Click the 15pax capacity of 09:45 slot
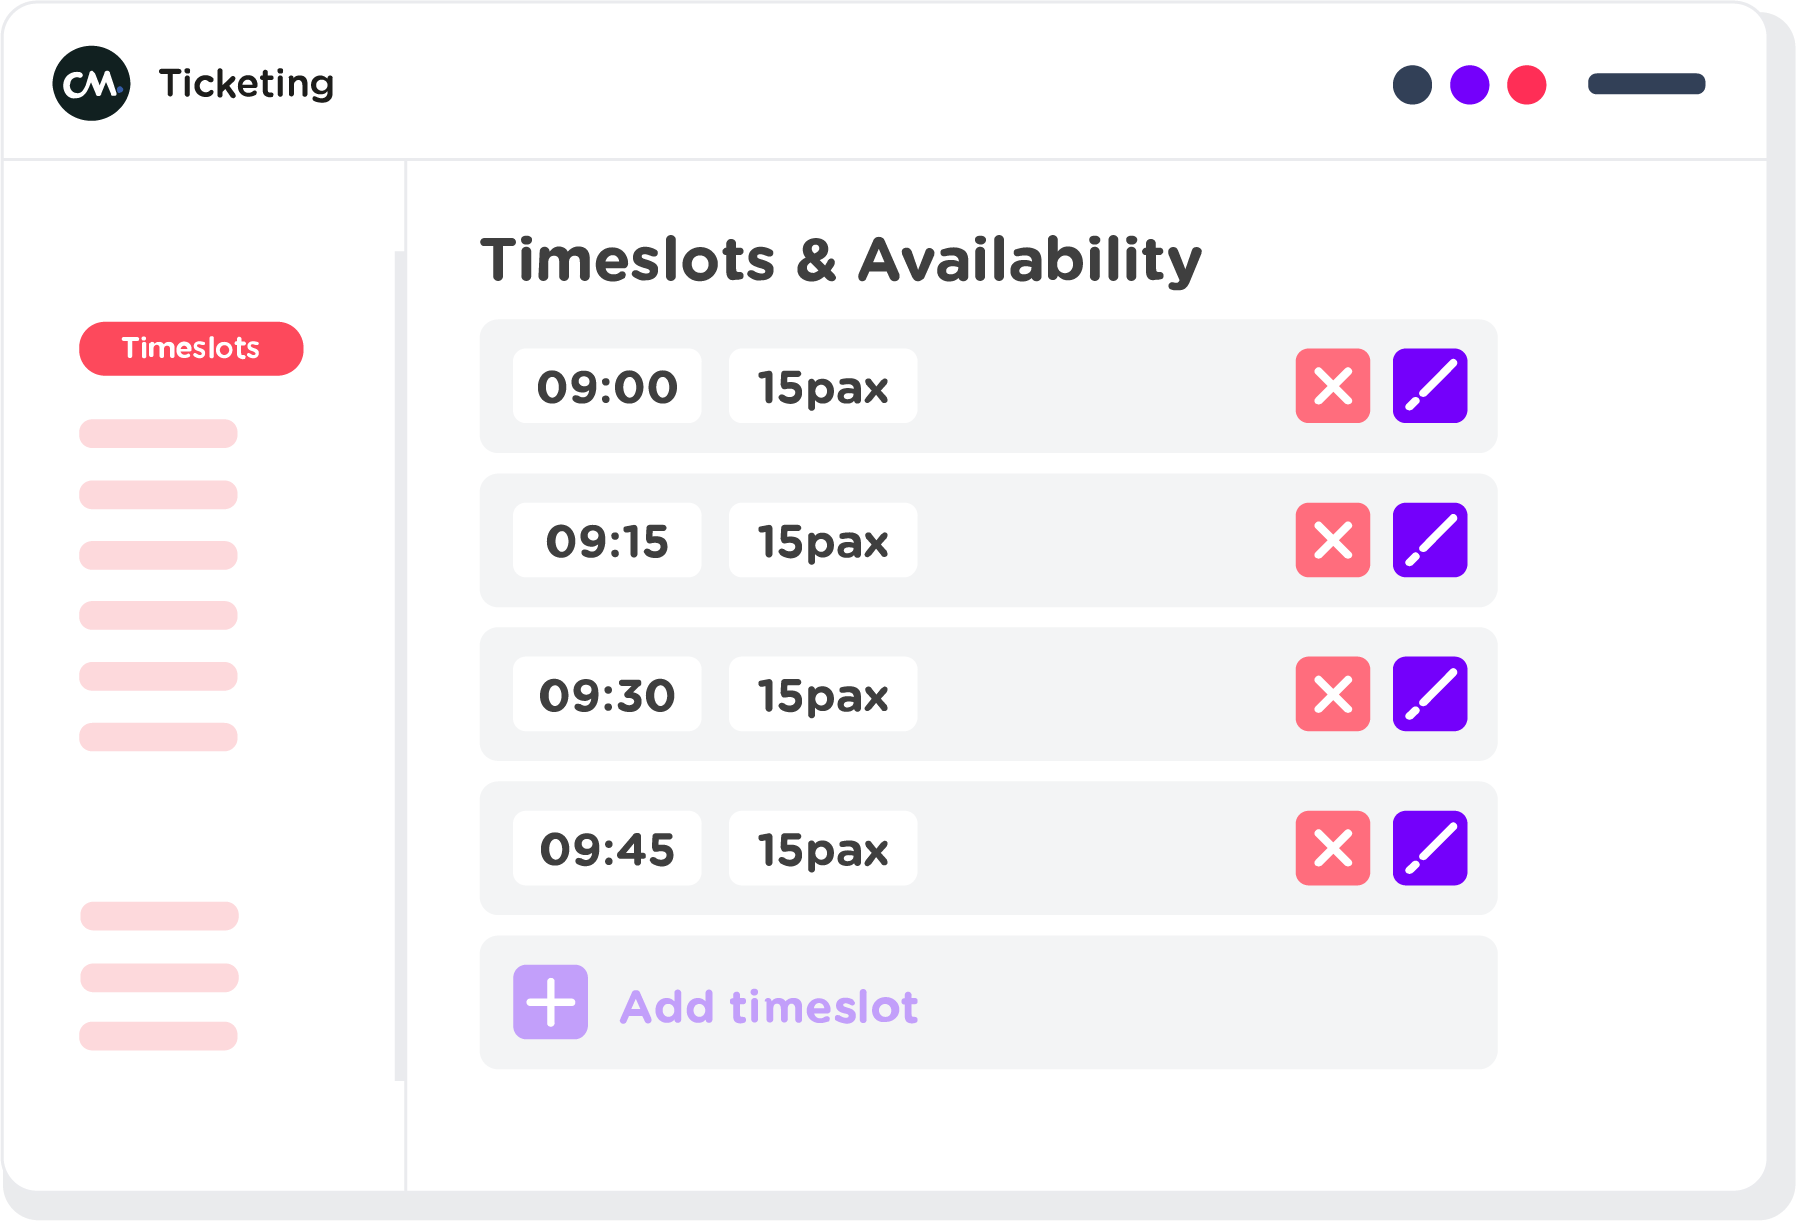Viewport: 1796px width, 1221px height. 822,848
